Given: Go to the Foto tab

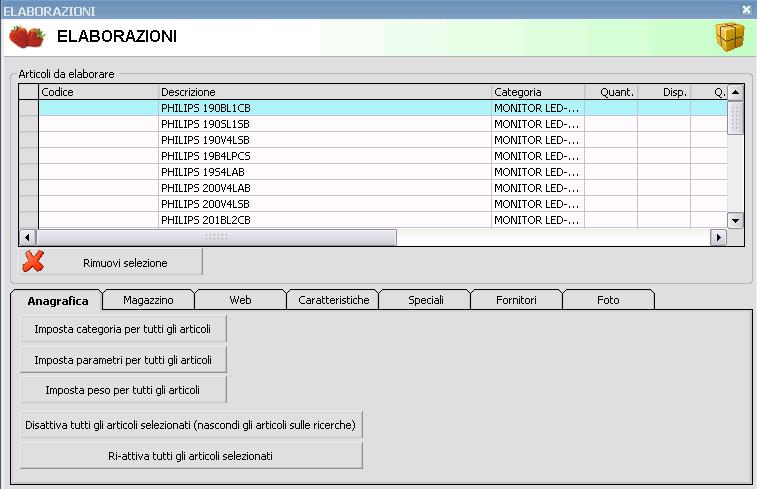Looking at the screenshot, I should [x=608, y=300].
